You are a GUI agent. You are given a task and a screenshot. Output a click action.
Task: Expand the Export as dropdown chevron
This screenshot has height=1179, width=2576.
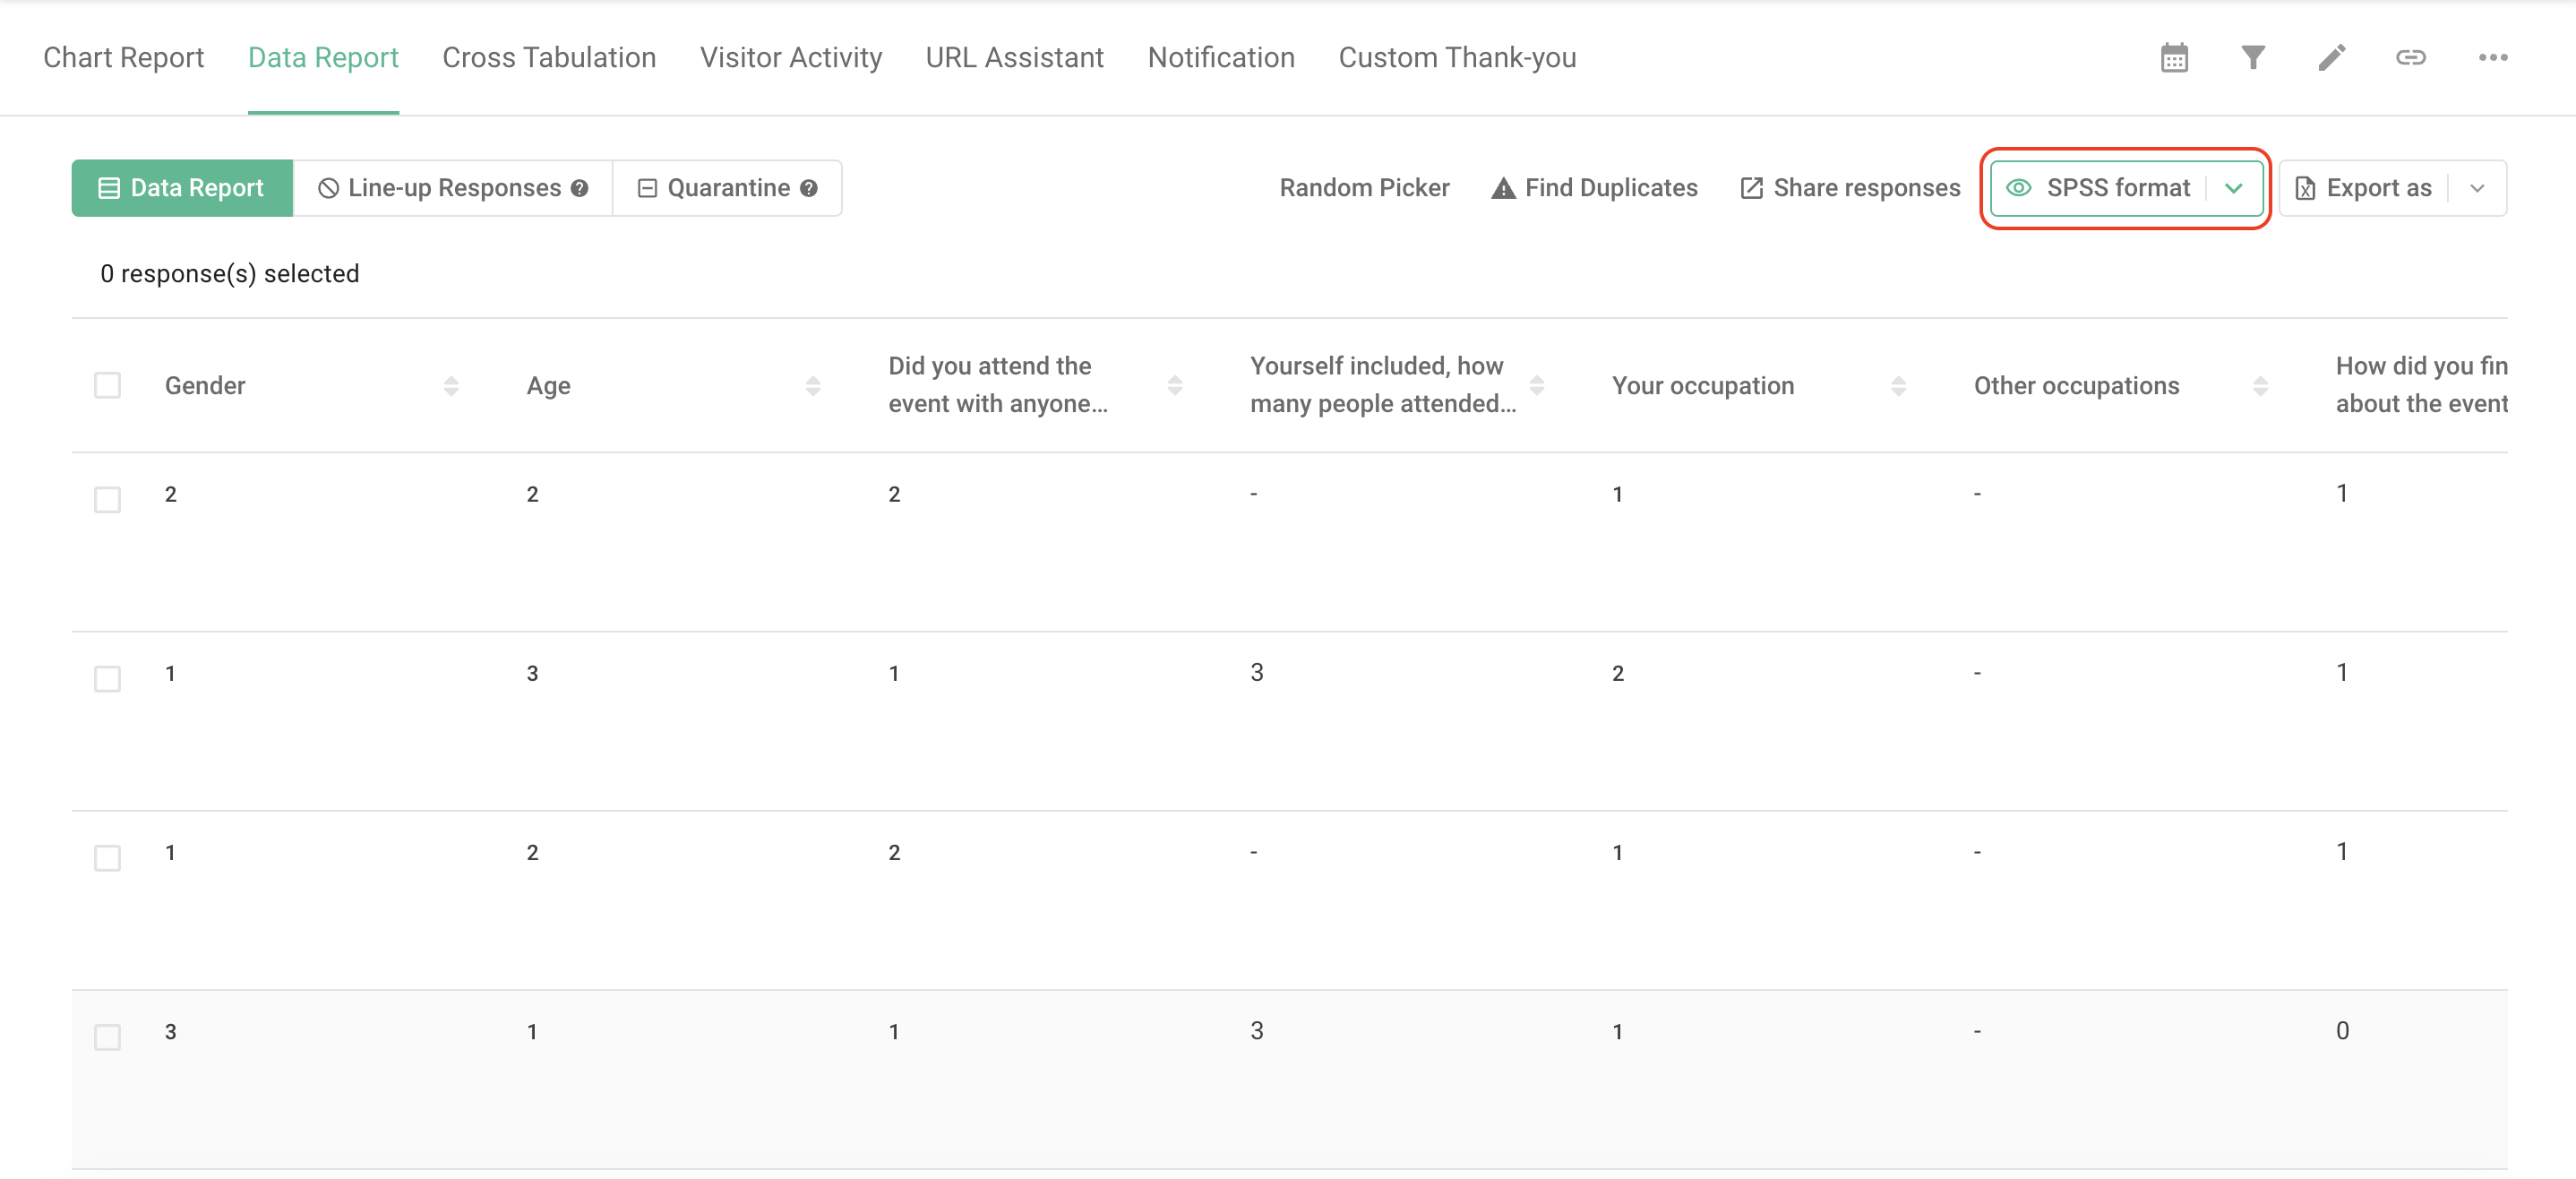tap(2479, 187)
